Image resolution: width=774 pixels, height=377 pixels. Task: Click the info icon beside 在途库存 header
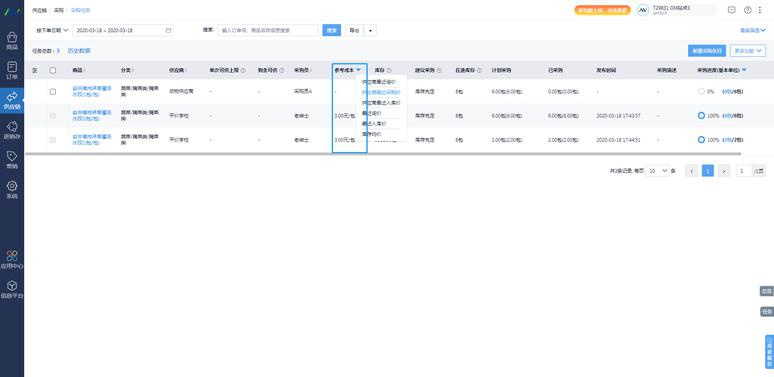click(x=479, y=71)
